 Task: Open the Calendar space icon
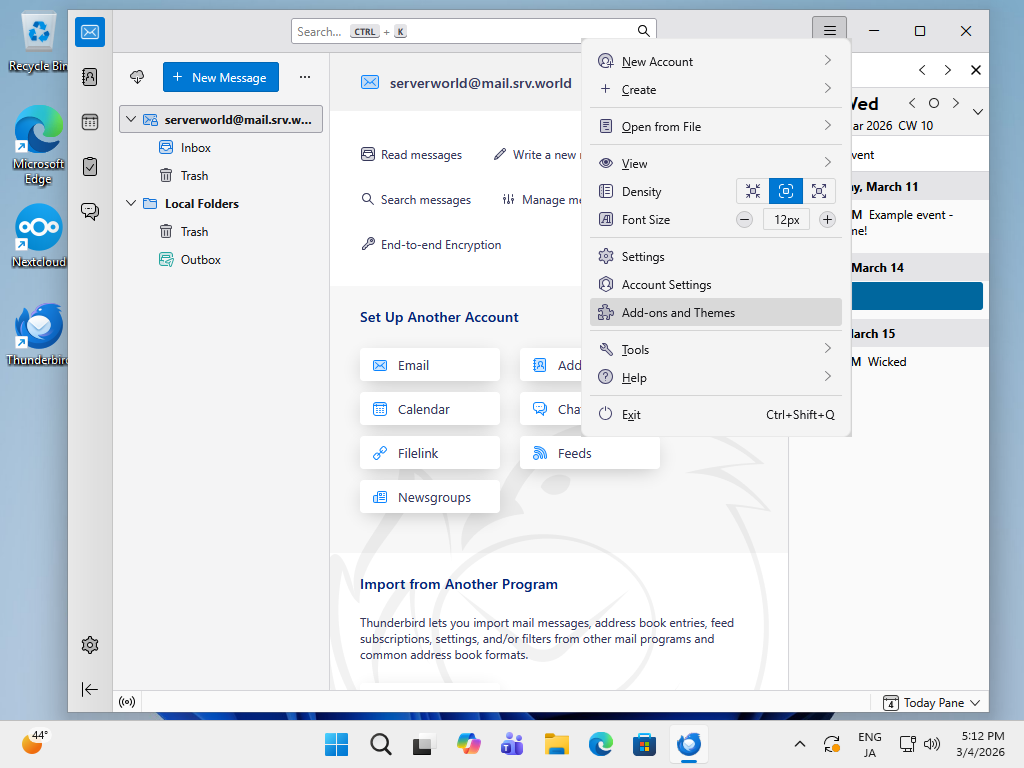[x=90, y=122]
